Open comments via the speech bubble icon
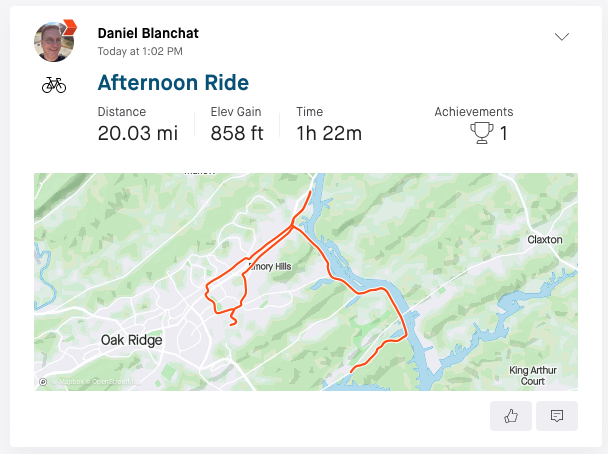608x454 pixels. 557,416
